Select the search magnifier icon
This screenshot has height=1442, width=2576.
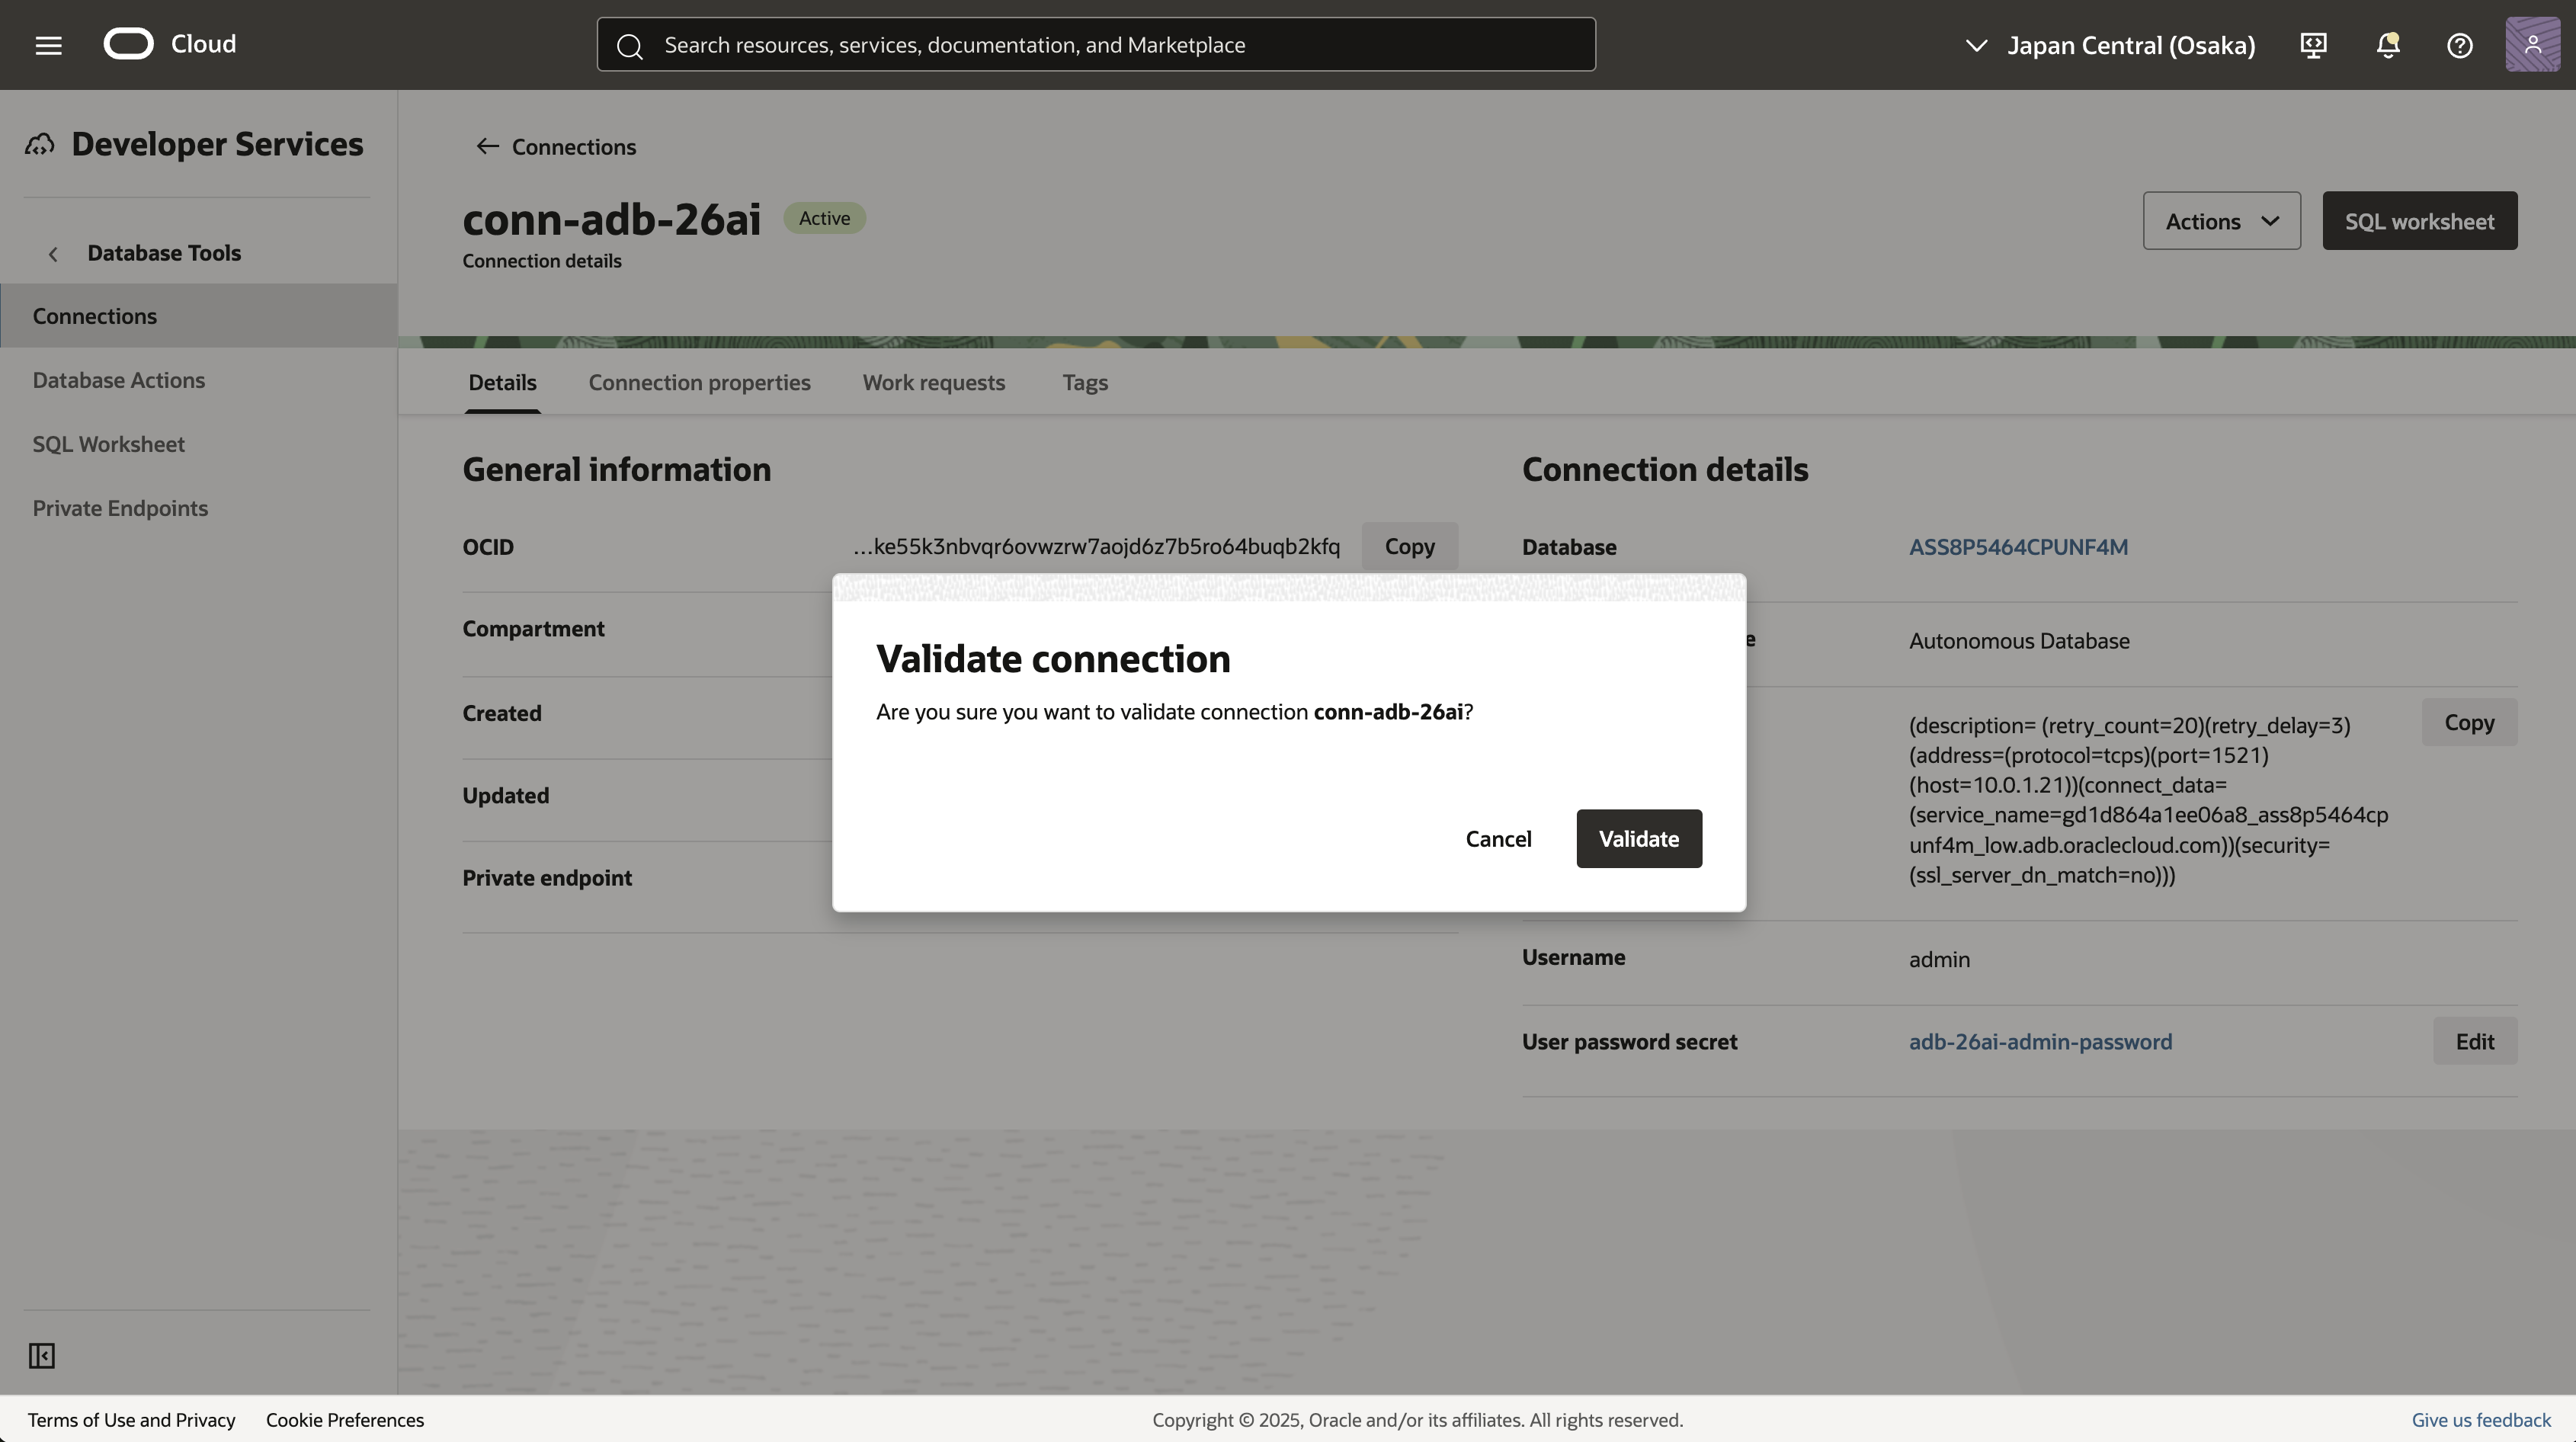(x=630, y=44)
